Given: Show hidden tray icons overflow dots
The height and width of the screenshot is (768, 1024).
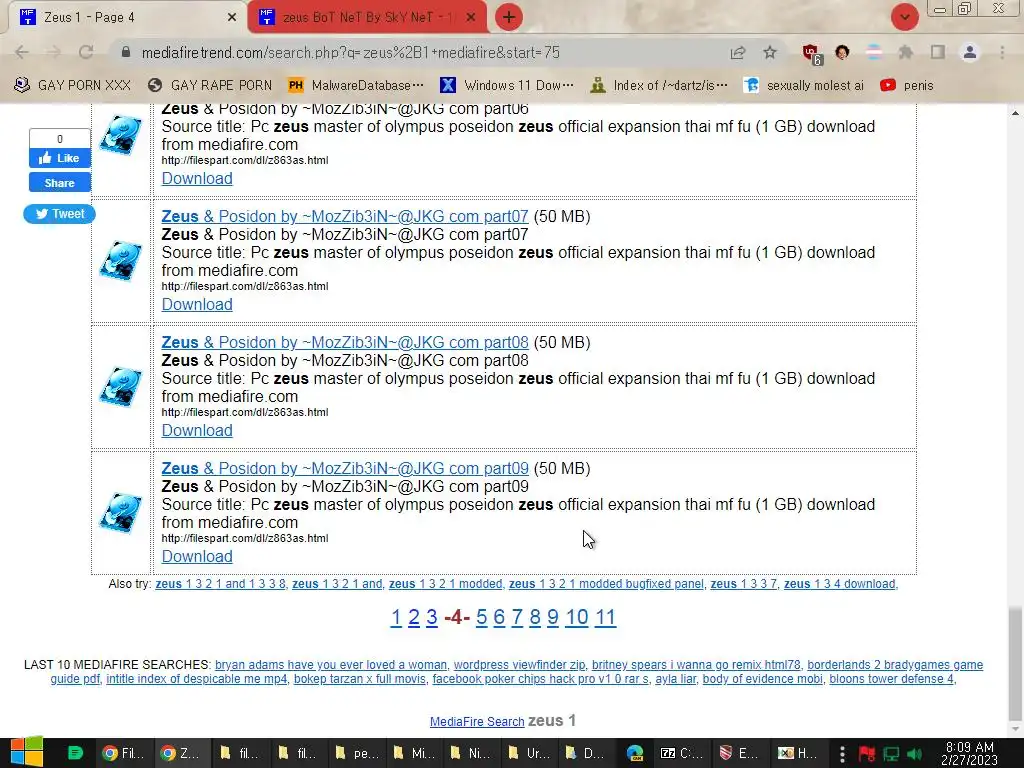Looking at the screenshot, I should click(842, 754).
